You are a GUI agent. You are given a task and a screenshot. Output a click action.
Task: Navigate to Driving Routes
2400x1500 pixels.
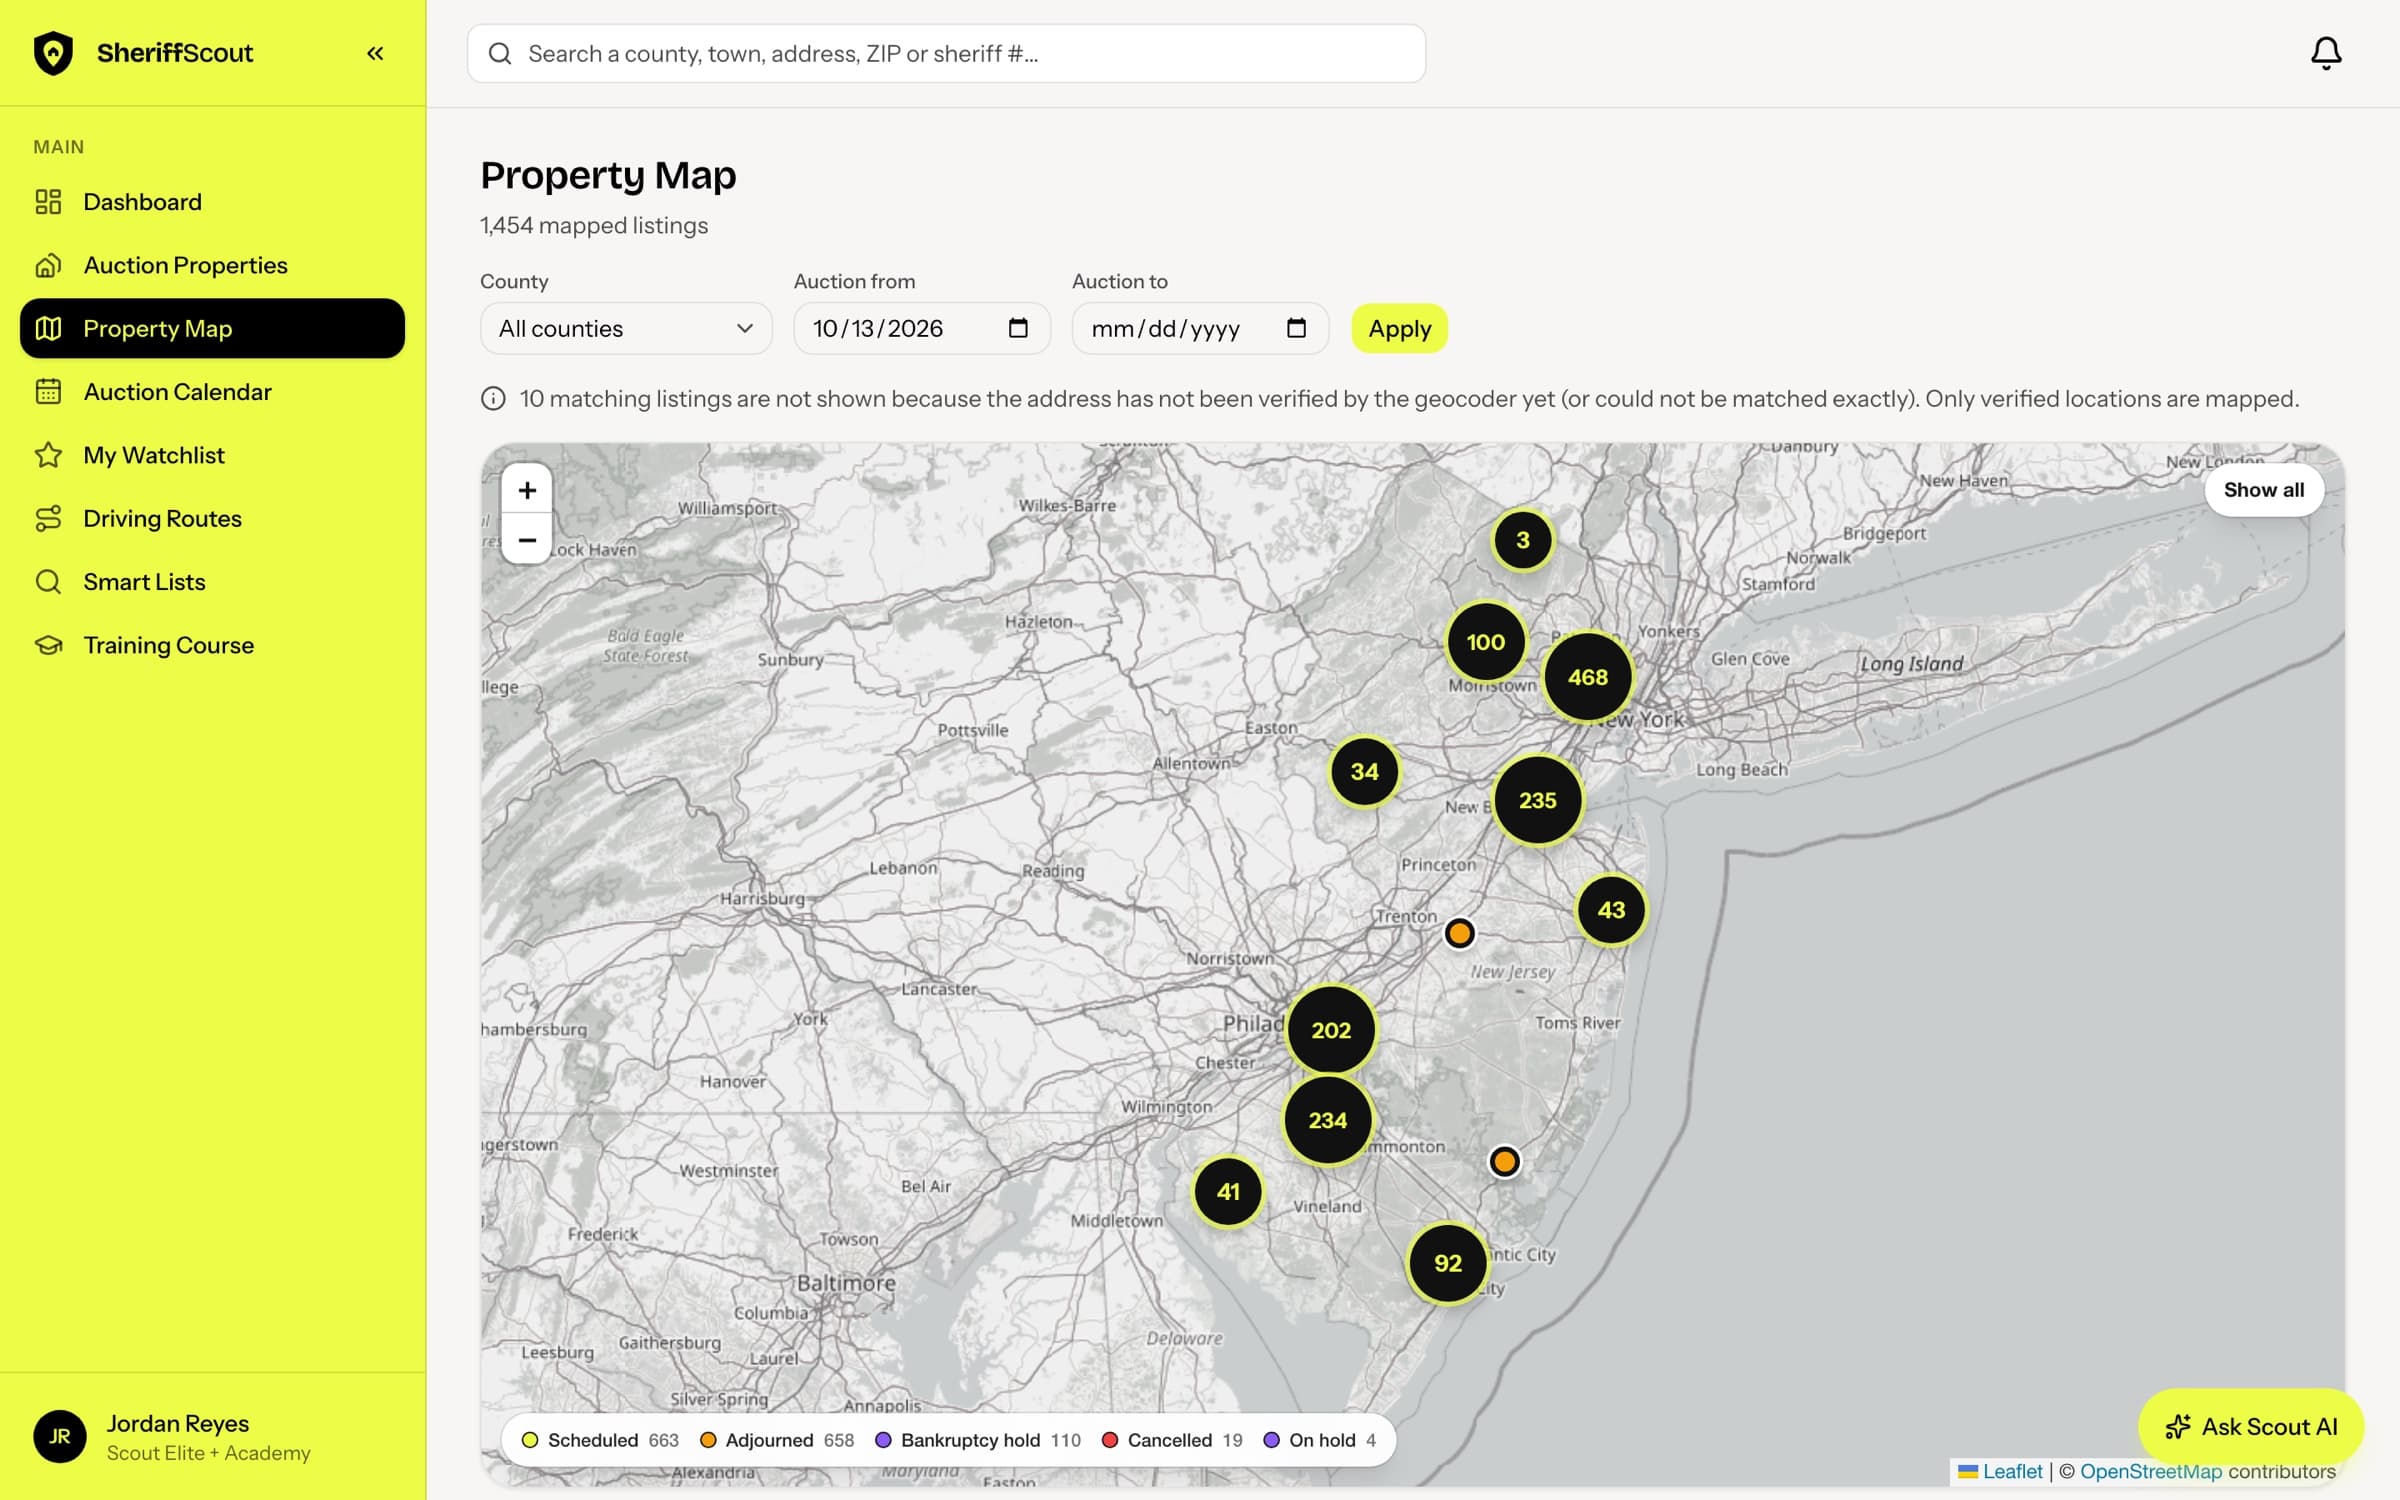pos(212,518)
